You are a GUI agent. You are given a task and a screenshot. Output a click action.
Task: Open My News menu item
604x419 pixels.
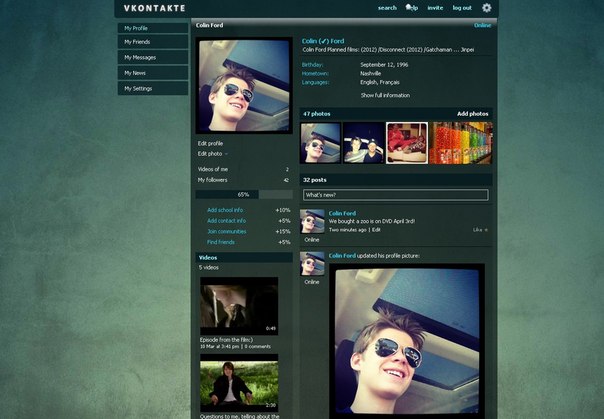(153, 73)
